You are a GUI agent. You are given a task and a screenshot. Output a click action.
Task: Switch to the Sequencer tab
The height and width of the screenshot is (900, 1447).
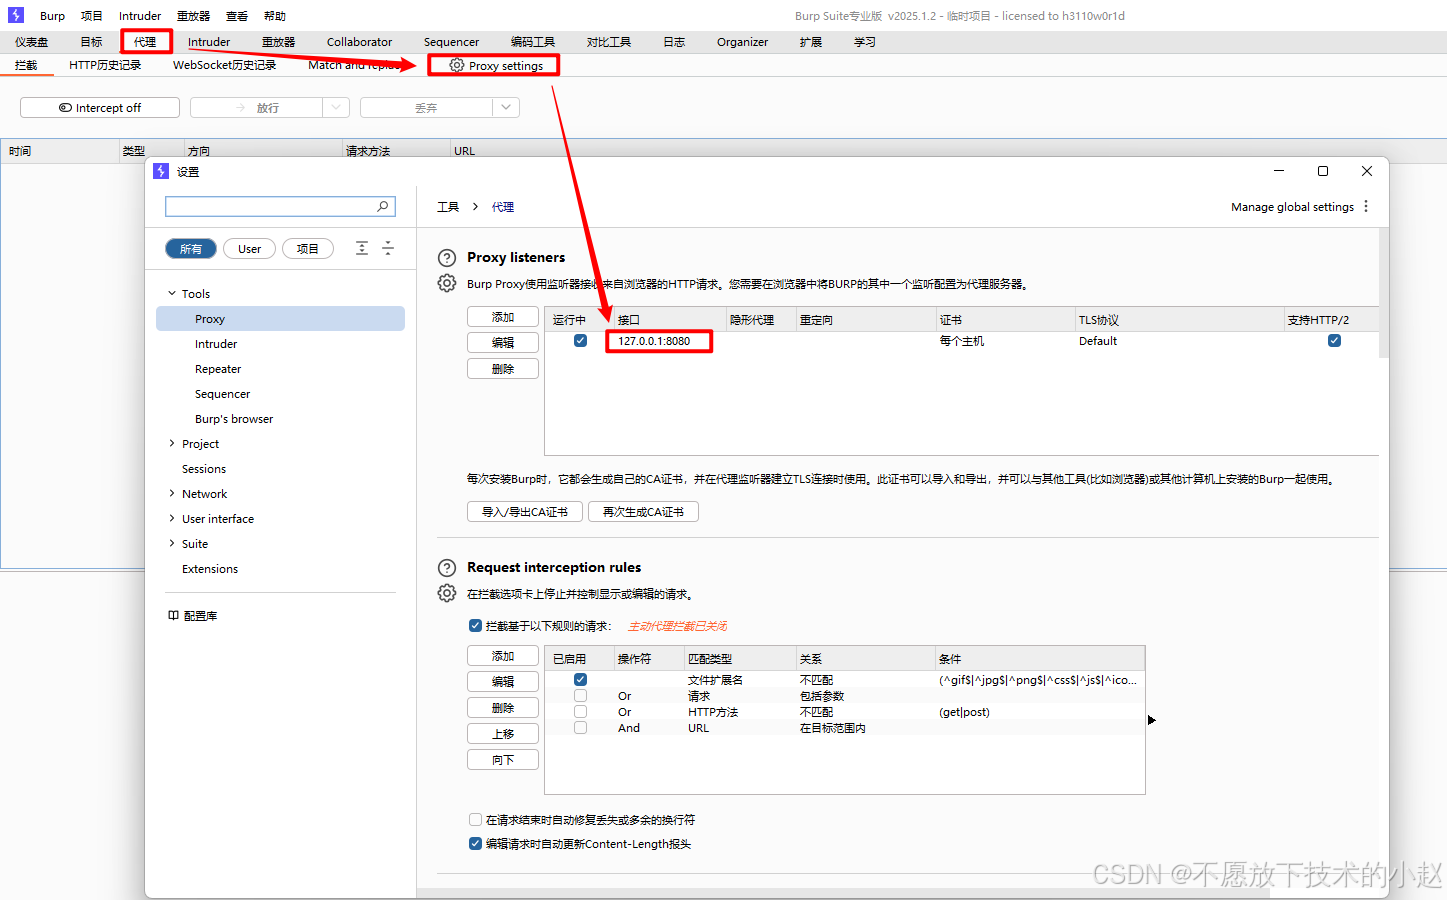[451, 42]
